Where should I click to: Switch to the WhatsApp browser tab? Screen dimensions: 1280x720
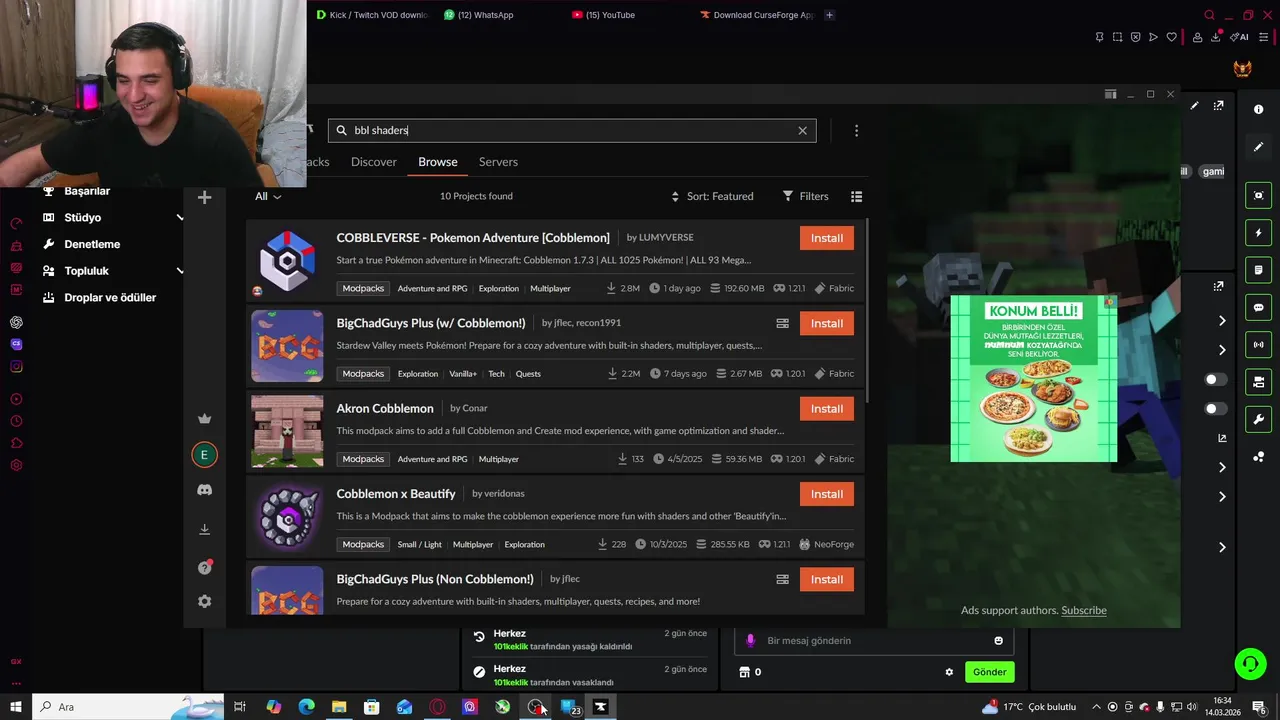[x=490, y=15]
